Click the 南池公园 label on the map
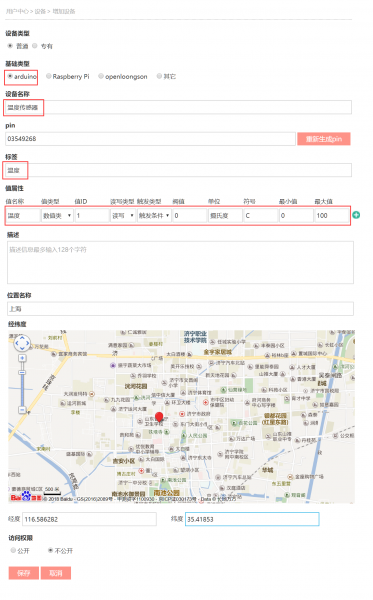The image size is (373, 600). pos(166,493)
